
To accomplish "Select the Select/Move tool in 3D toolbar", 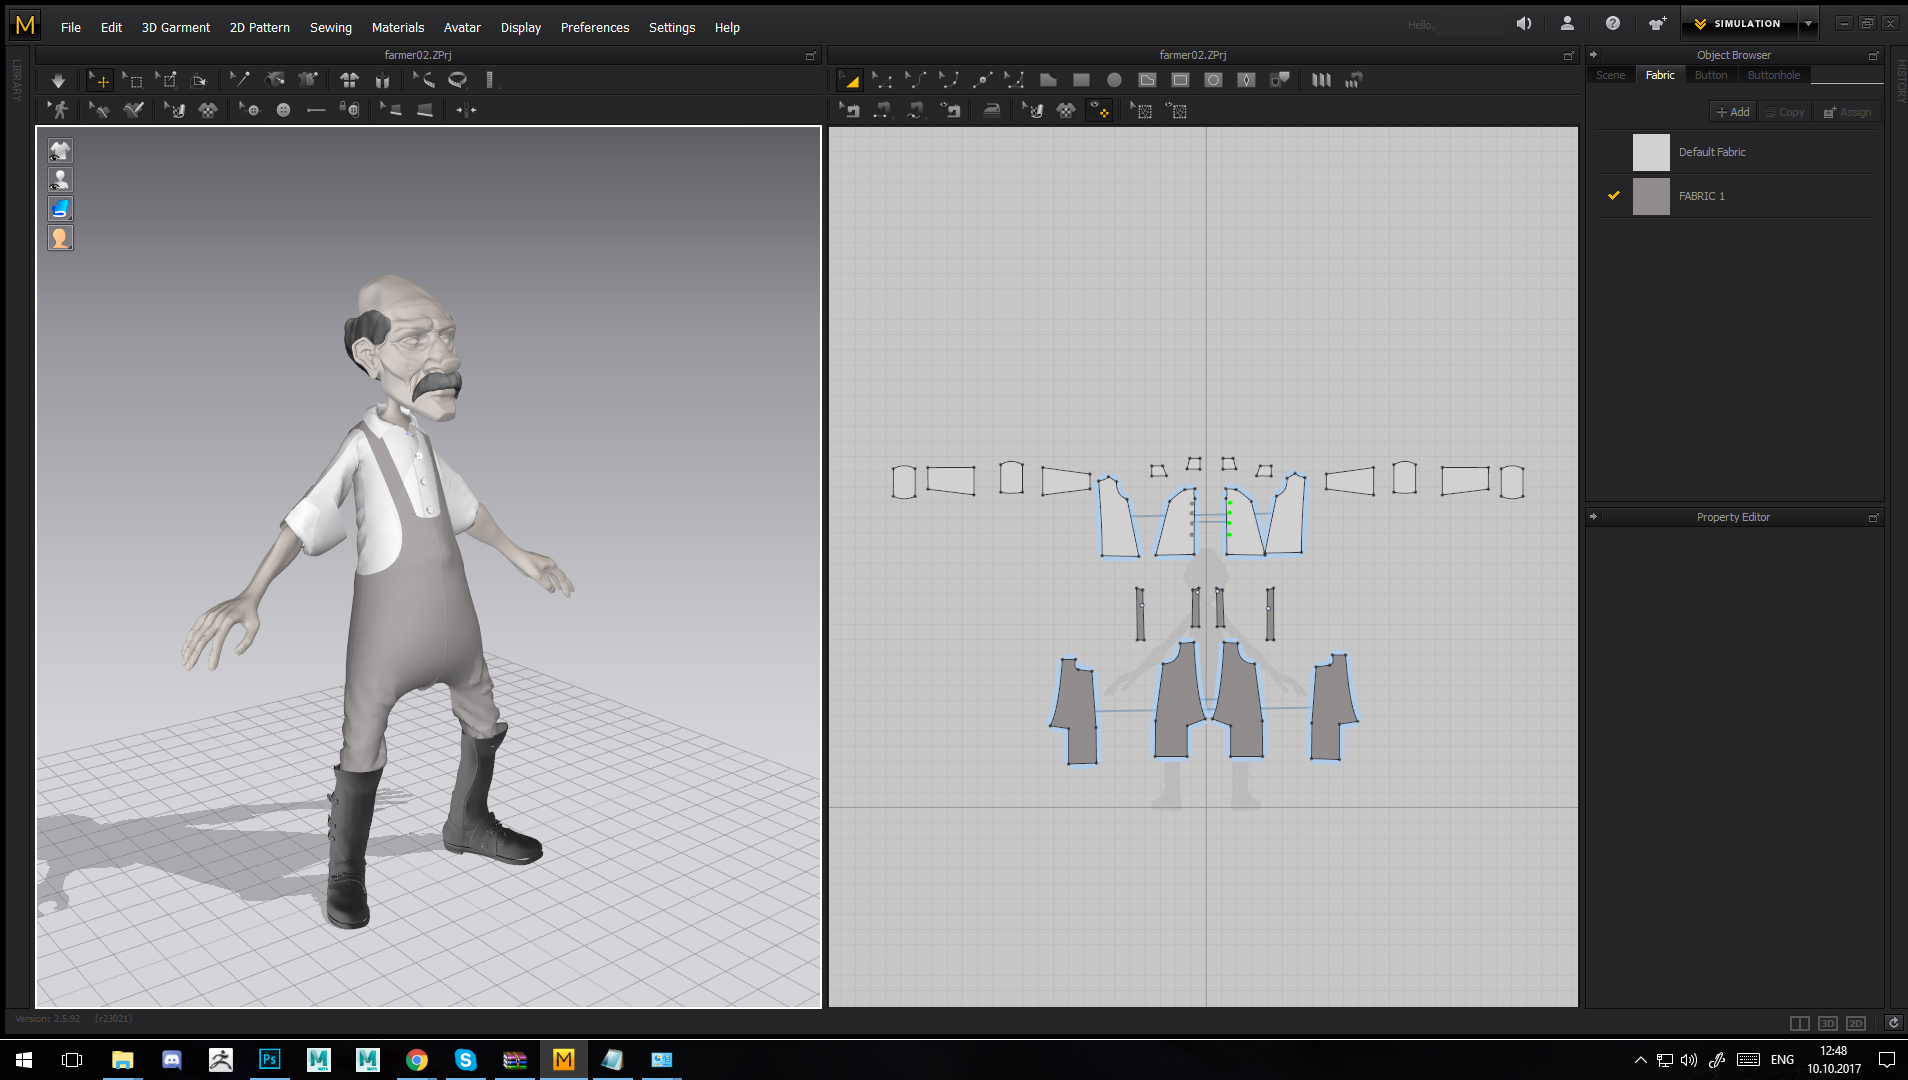I will coord(100,80).
